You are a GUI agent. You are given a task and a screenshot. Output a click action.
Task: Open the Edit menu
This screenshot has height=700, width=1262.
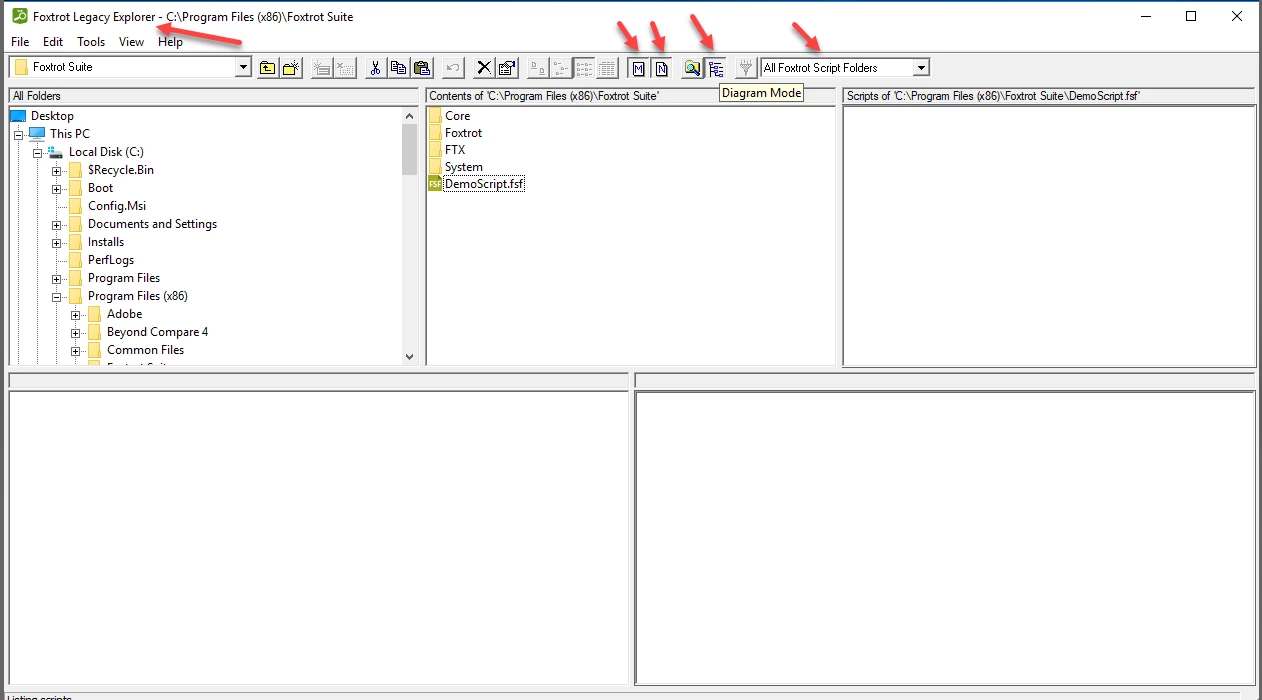pos(53,42)
